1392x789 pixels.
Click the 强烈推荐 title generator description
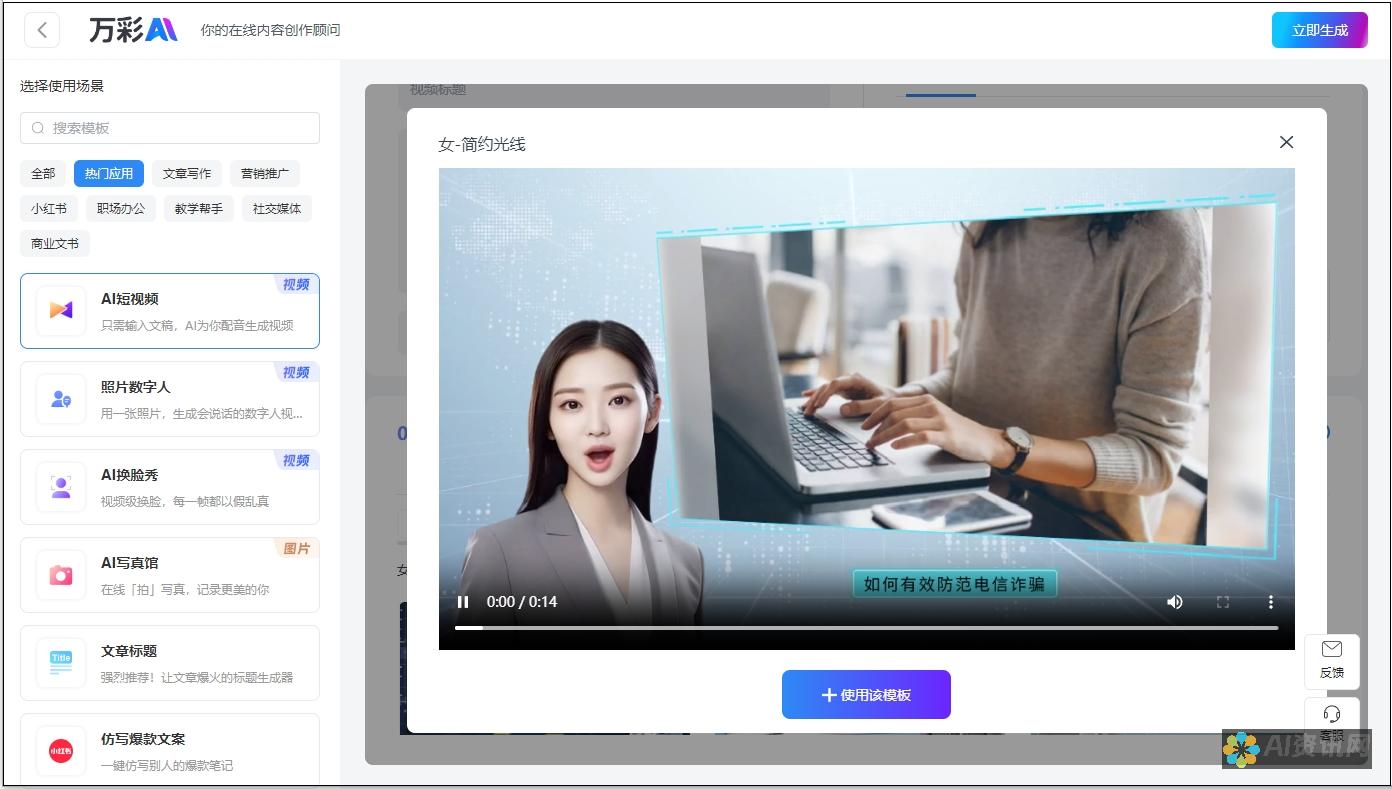197,677
